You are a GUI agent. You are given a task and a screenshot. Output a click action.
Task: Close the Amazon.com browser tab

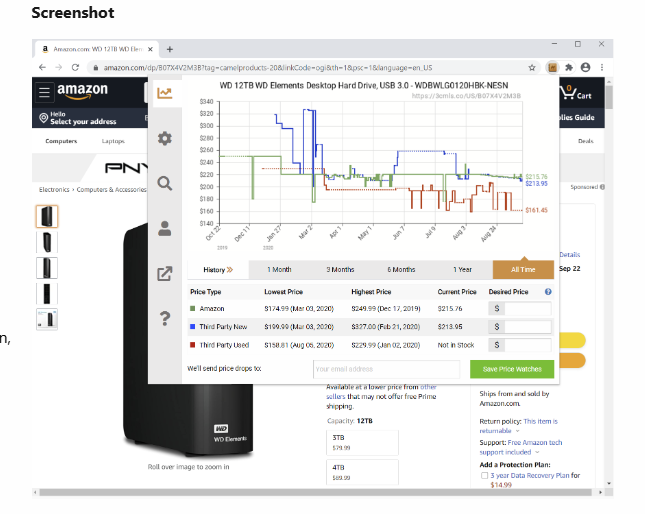click(151, 49)
